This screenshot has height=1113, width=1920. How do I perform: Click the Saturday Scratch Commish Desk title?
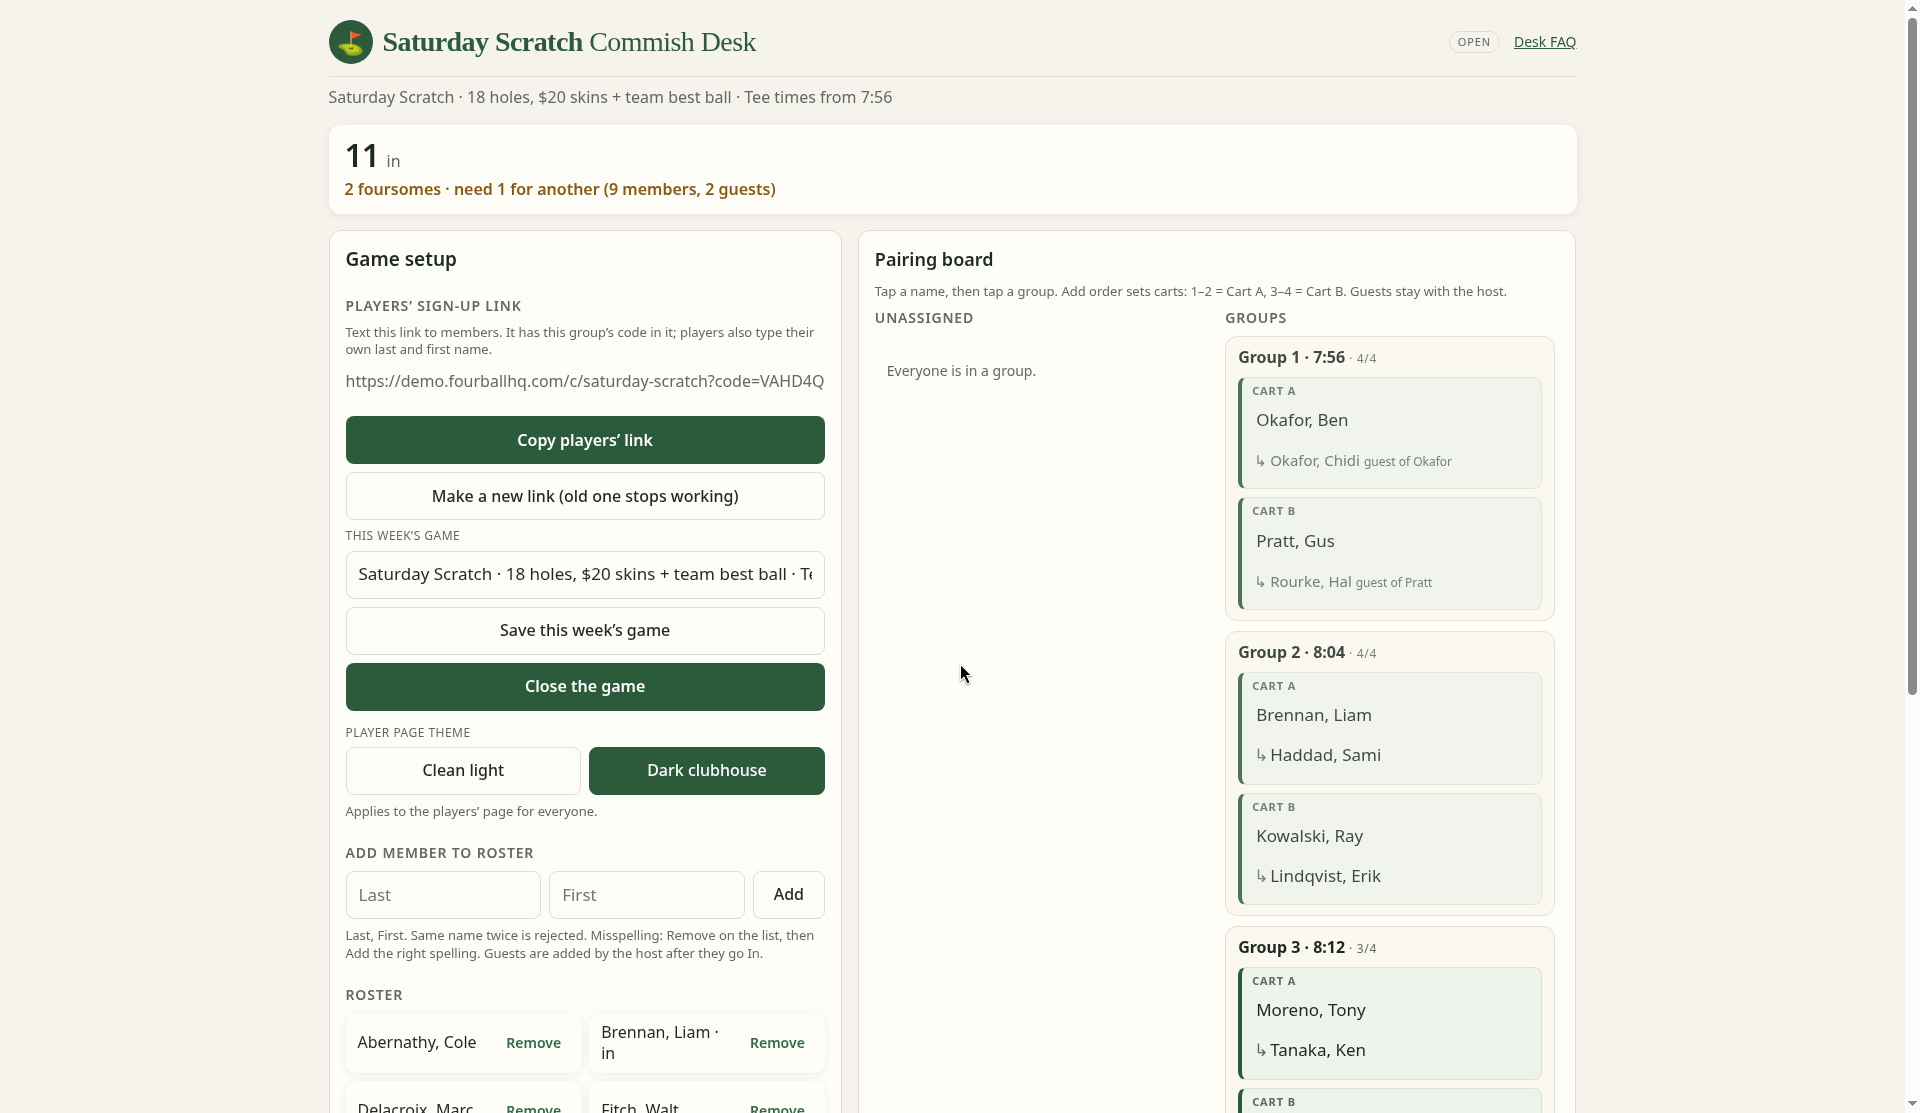tap(569, 42)
